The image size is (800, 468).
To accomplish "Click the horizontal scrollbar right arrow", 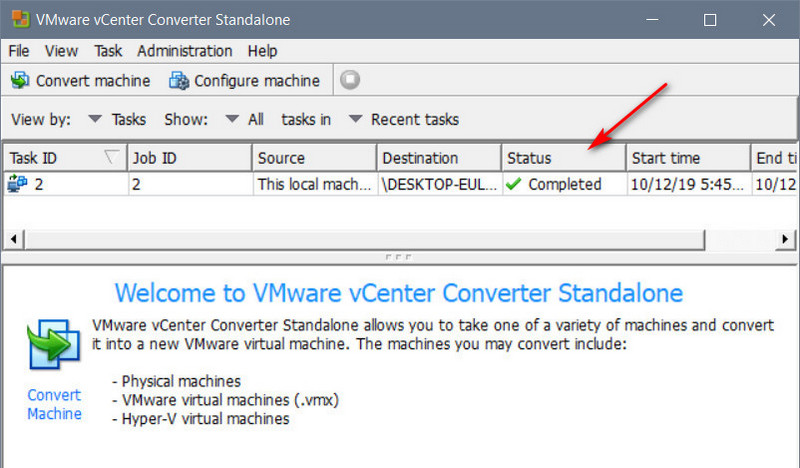I will click(x=789, y=240).
